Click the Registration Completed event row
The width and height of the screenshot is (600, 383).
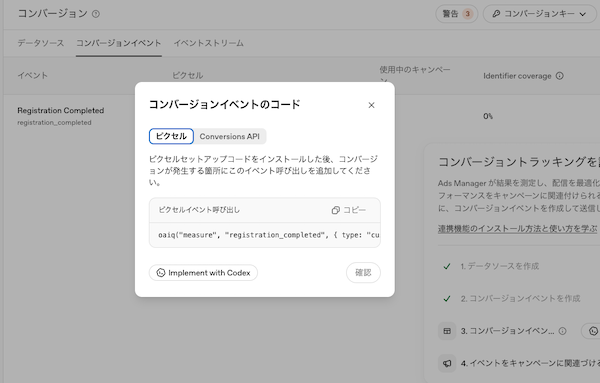pos(60,116)
